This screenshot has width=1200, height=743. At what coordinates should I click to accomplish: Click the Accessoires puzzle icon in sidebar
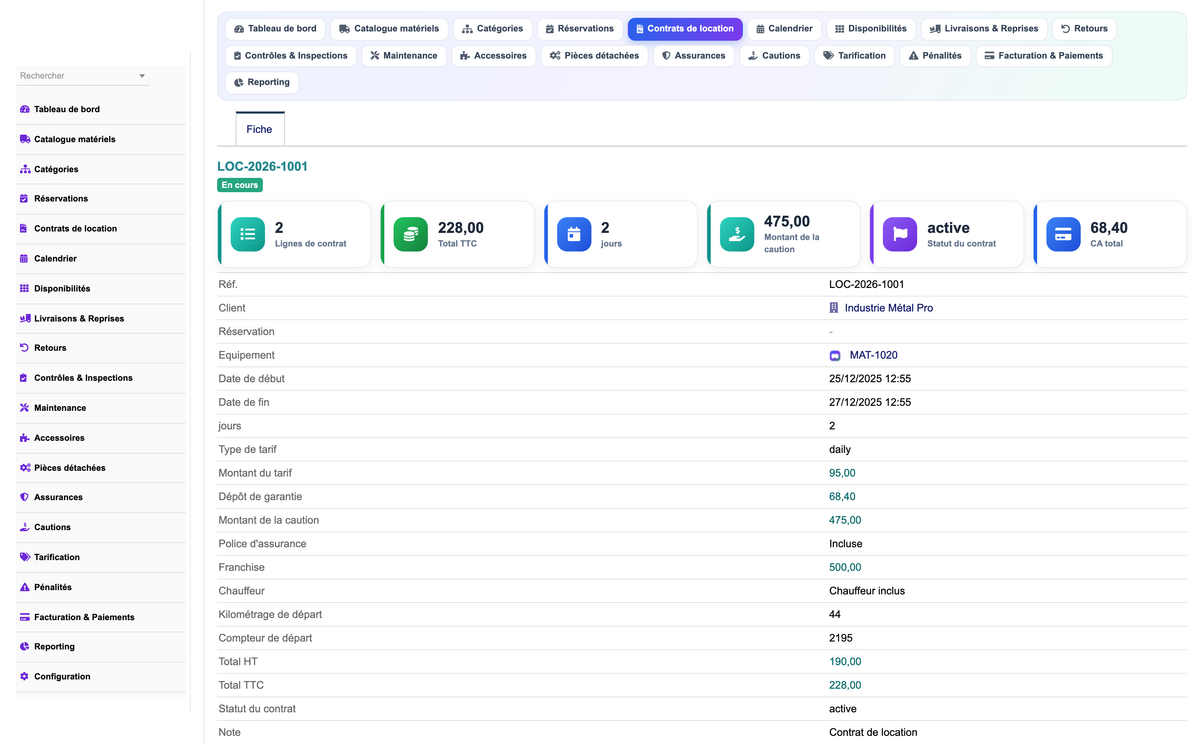click(24, 438)
